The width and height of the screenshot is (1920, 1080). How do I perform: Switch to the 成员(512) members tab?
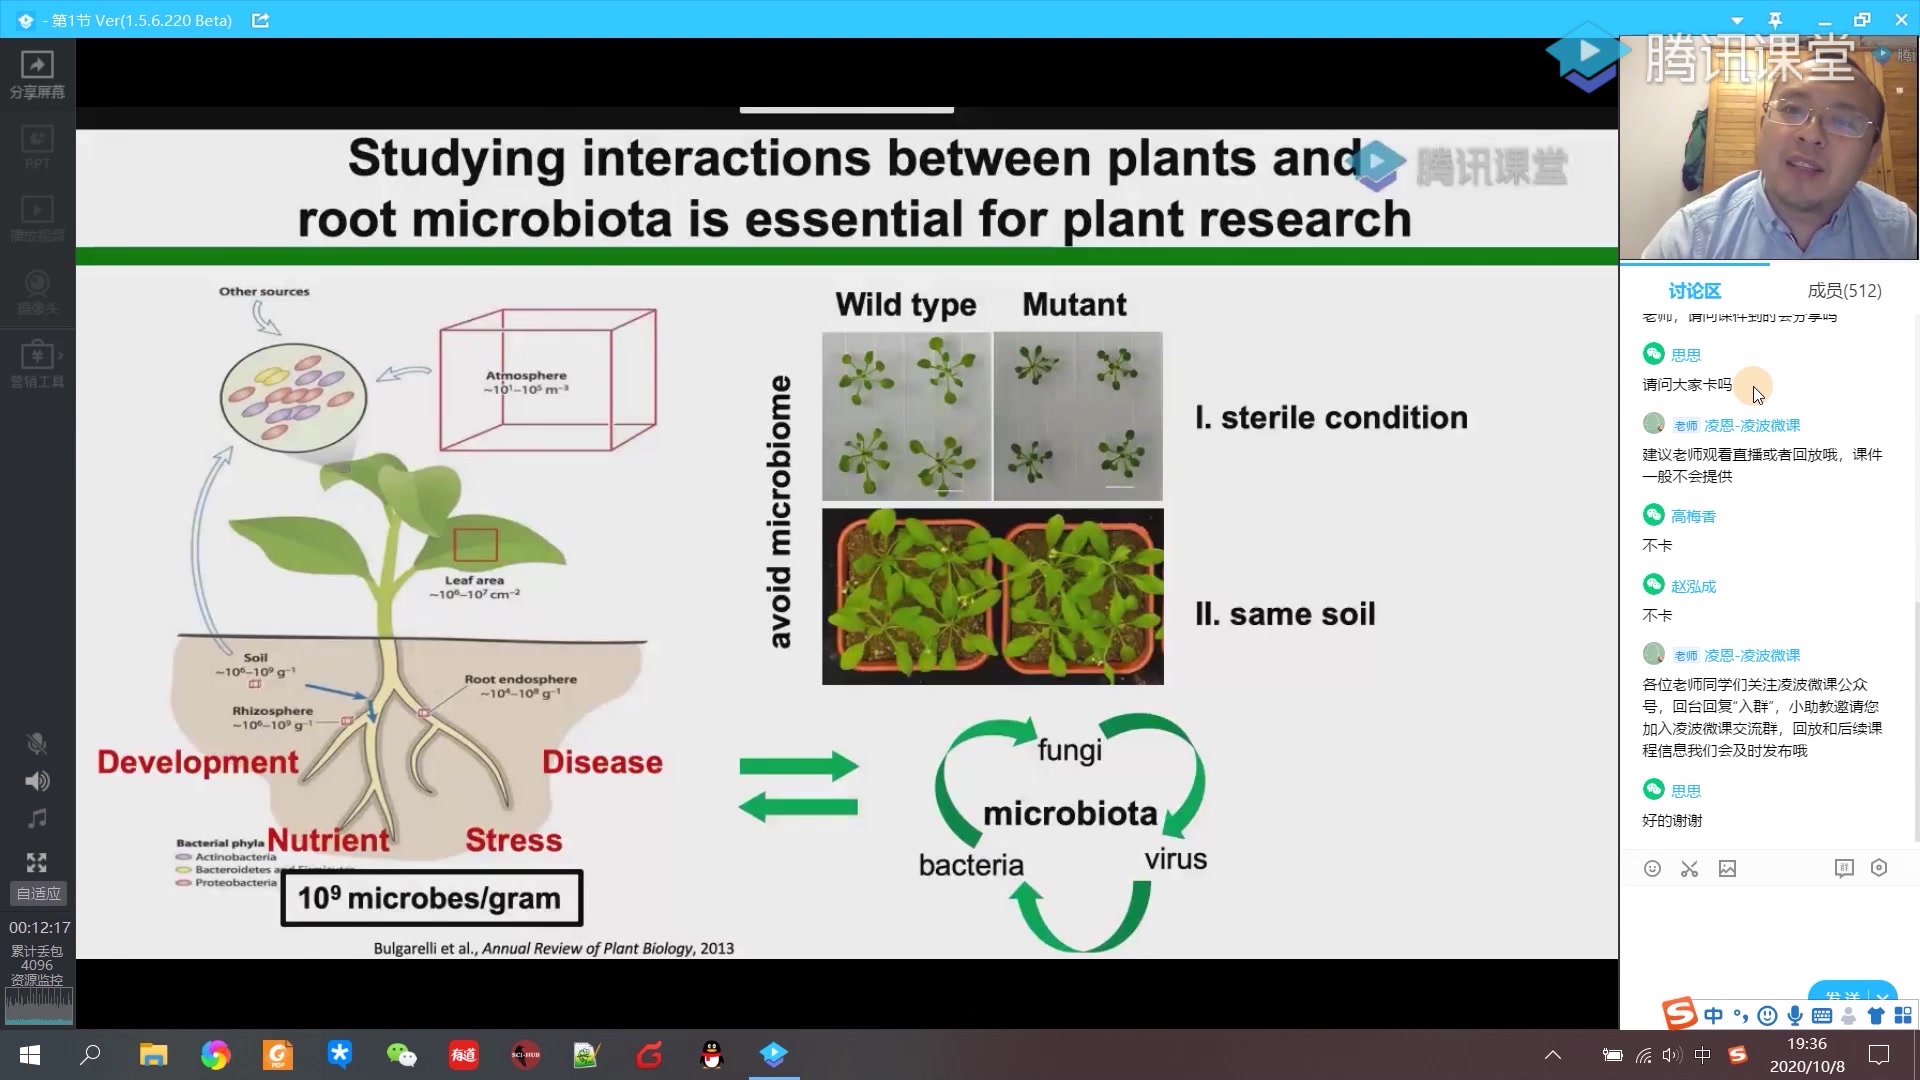1844,291
